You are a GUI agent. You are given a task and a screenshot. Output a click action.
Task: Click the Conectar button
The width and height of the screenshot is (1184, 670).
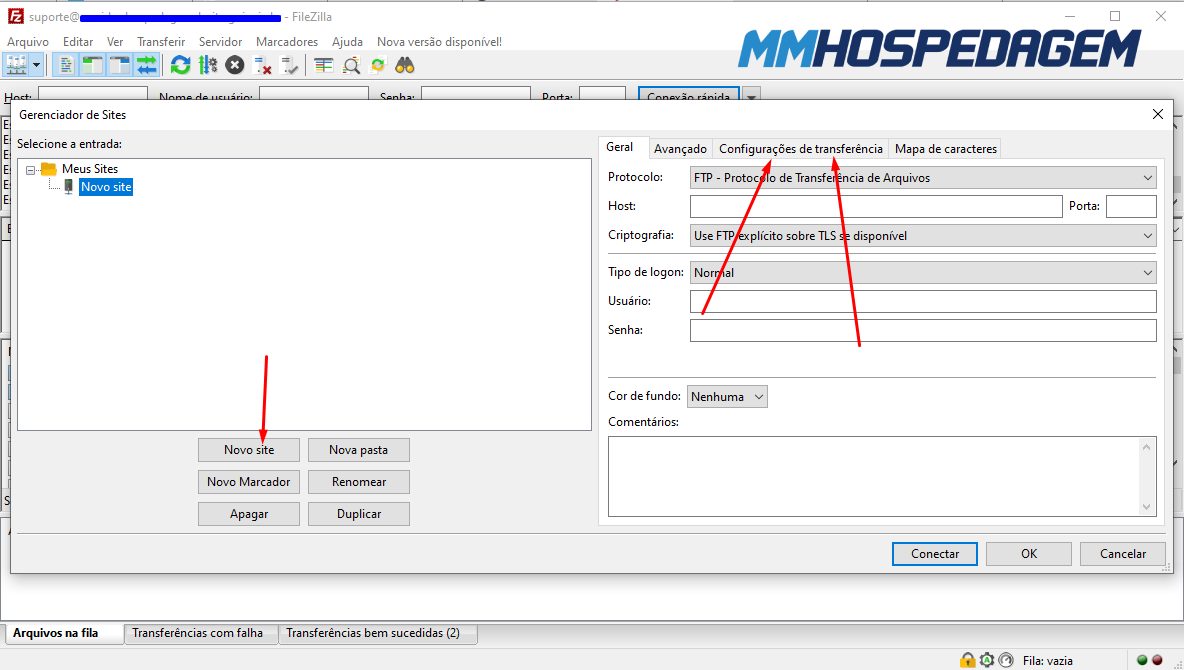[x=935, y=554]
